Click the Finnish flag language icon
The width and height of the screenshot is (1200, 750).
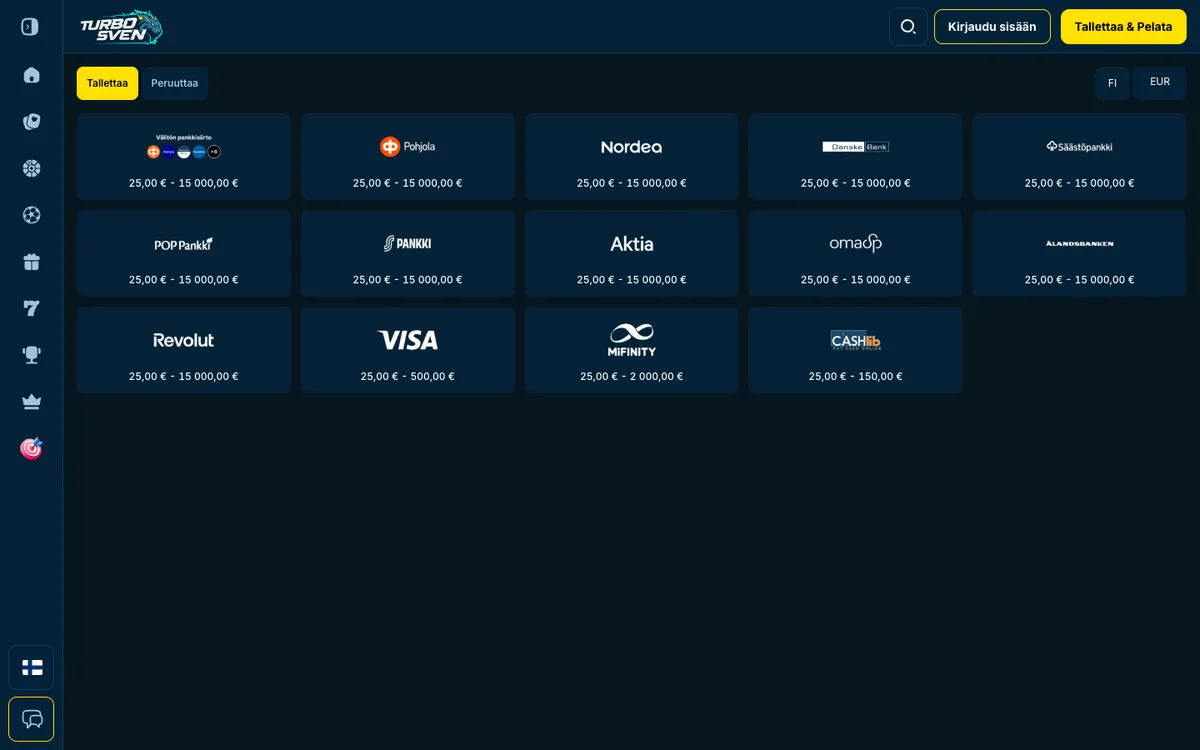pos(31,668)
